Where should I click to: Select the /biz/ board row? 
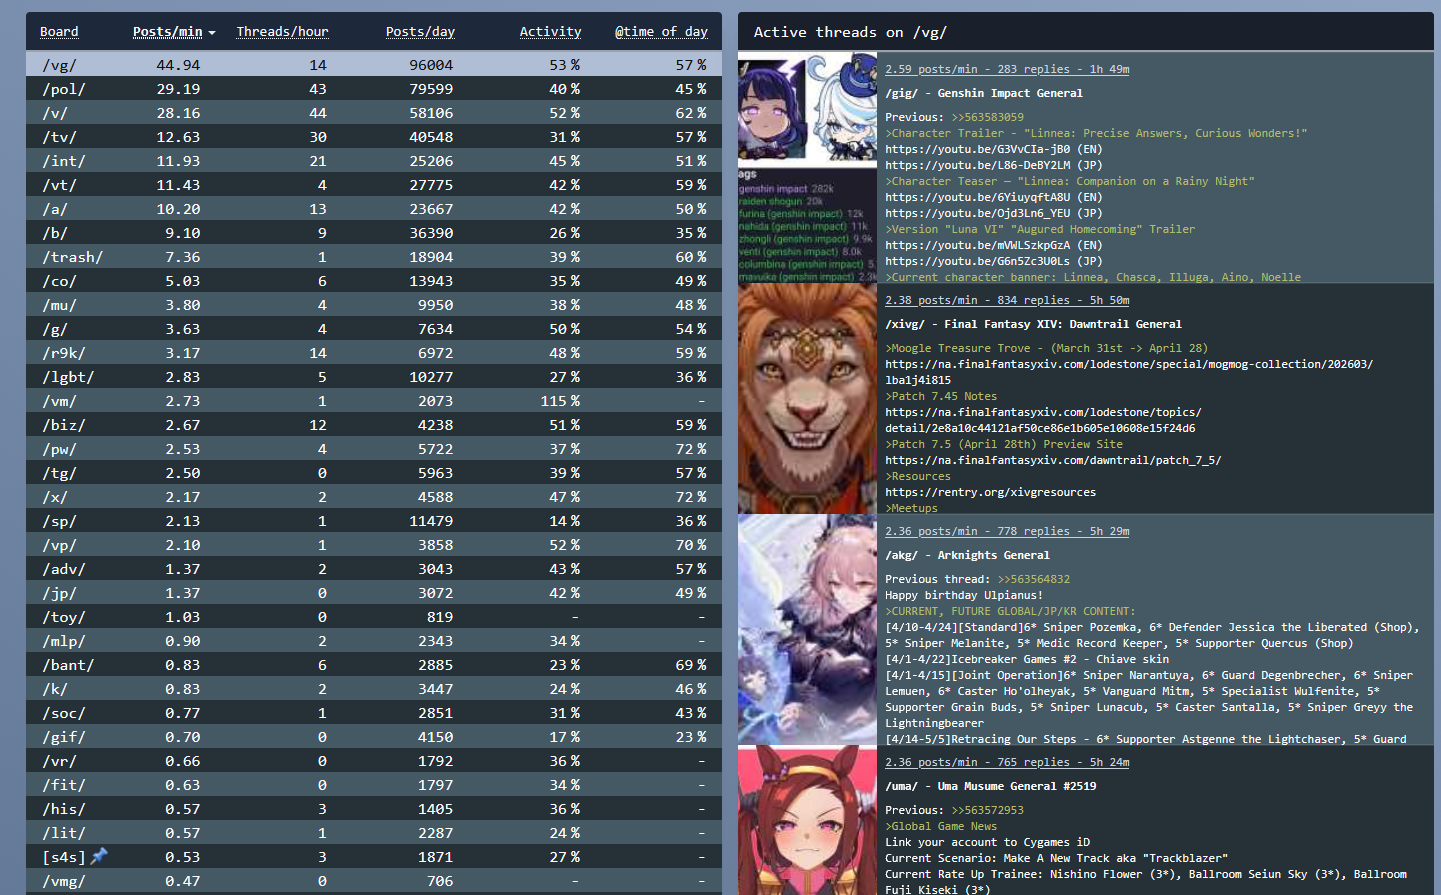(x=374, y=424)
